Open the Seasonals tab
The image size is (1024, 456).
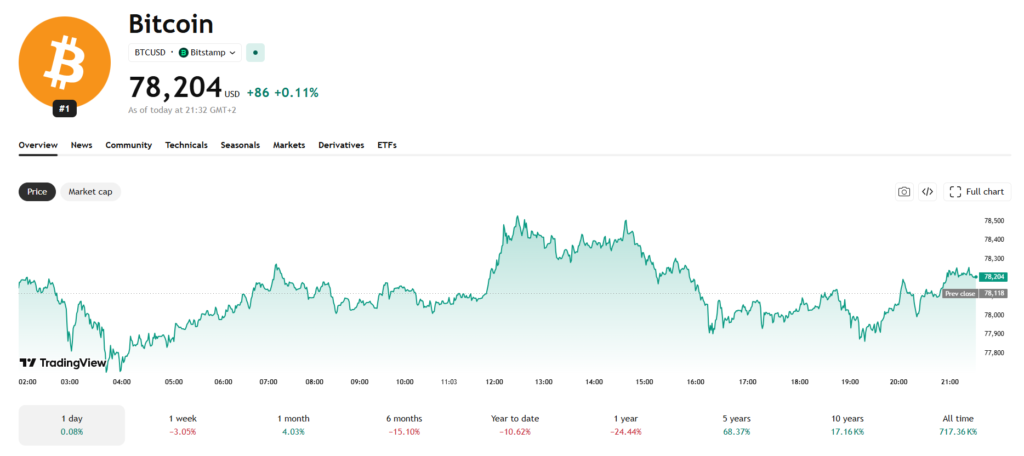(x=240, y=145)
